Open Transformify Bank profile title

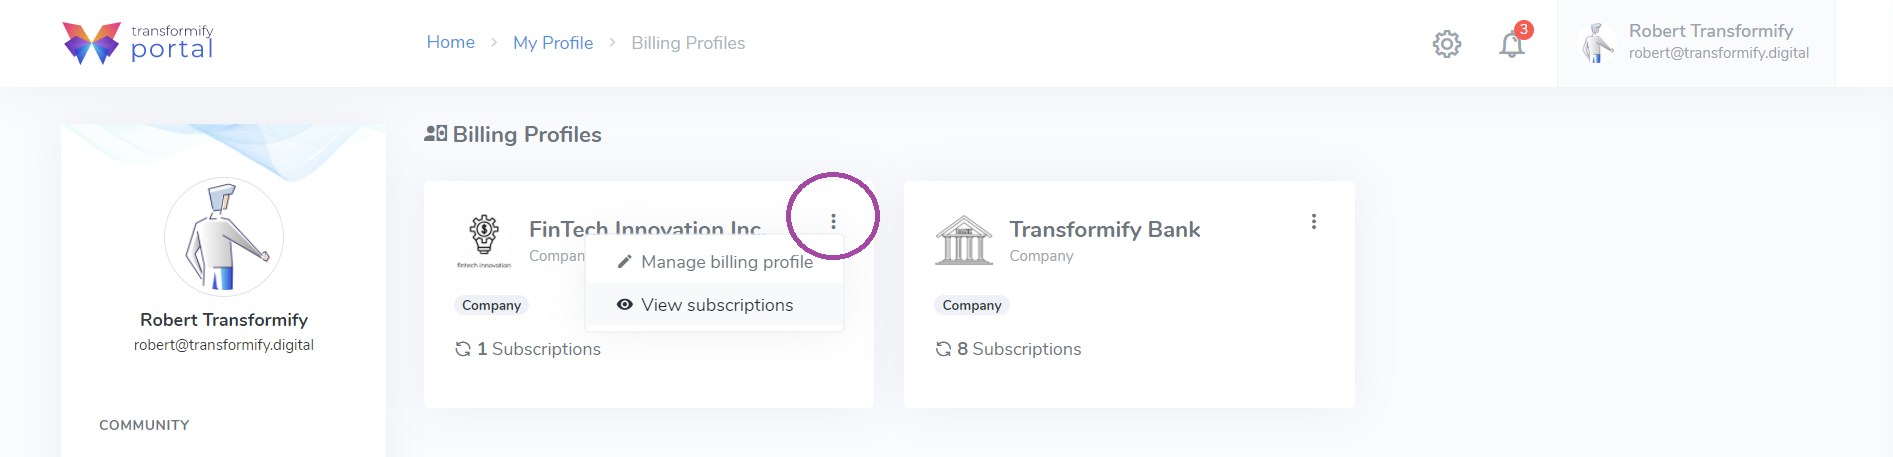pos(1105,229)
